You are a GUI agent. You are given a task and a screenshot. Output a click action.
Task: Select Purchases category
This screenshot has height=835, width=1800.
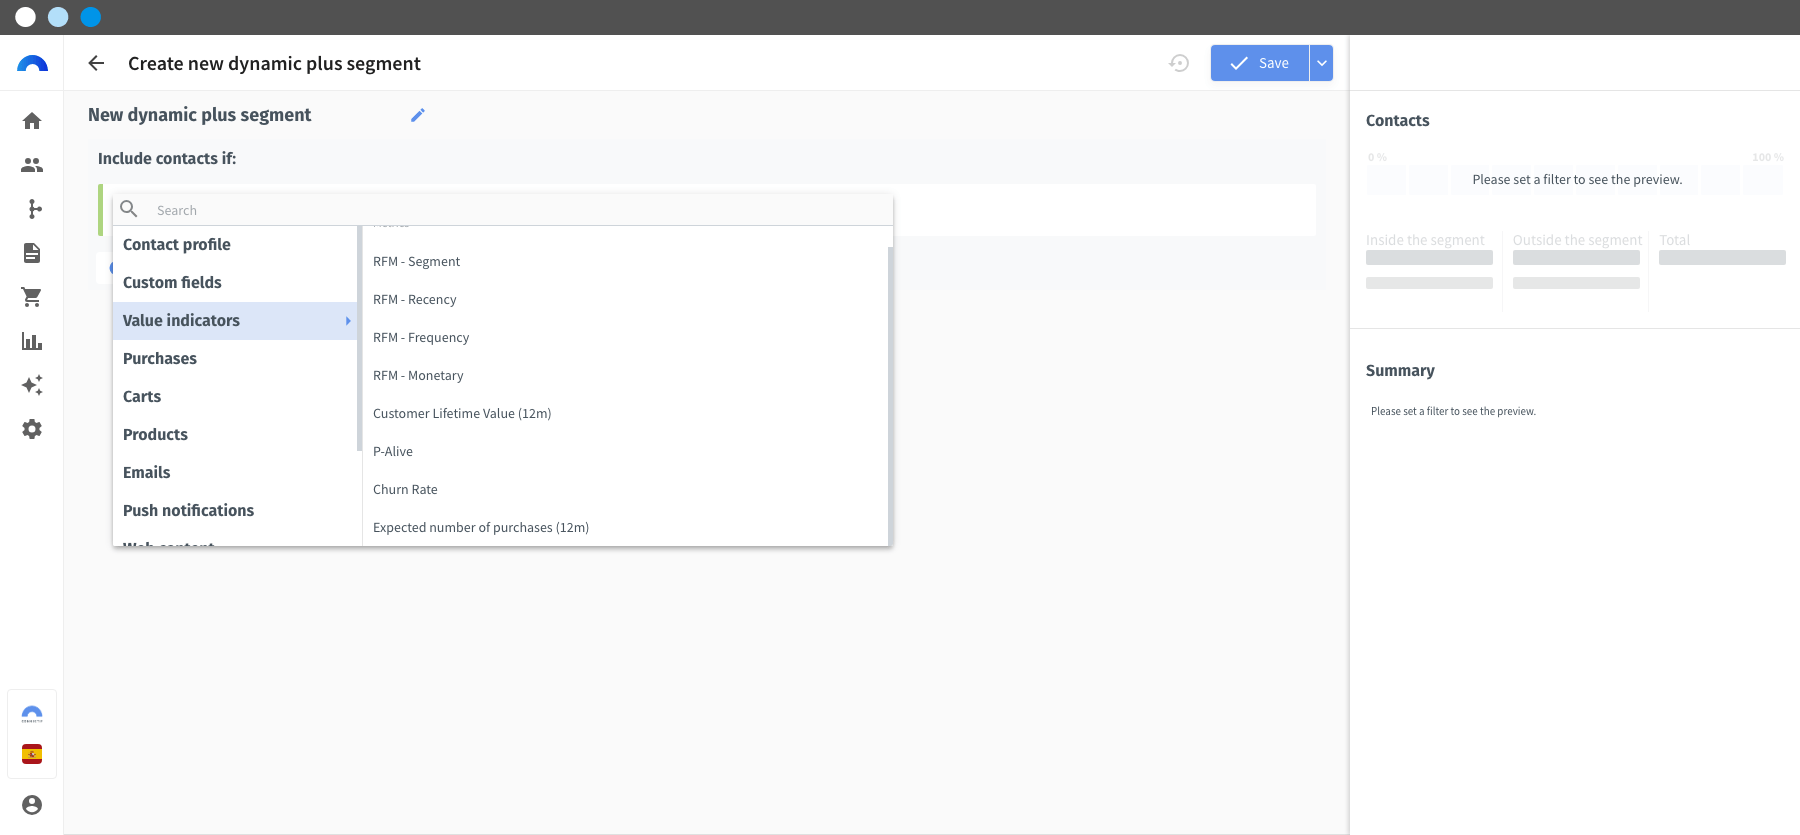(x=235, y=359)
